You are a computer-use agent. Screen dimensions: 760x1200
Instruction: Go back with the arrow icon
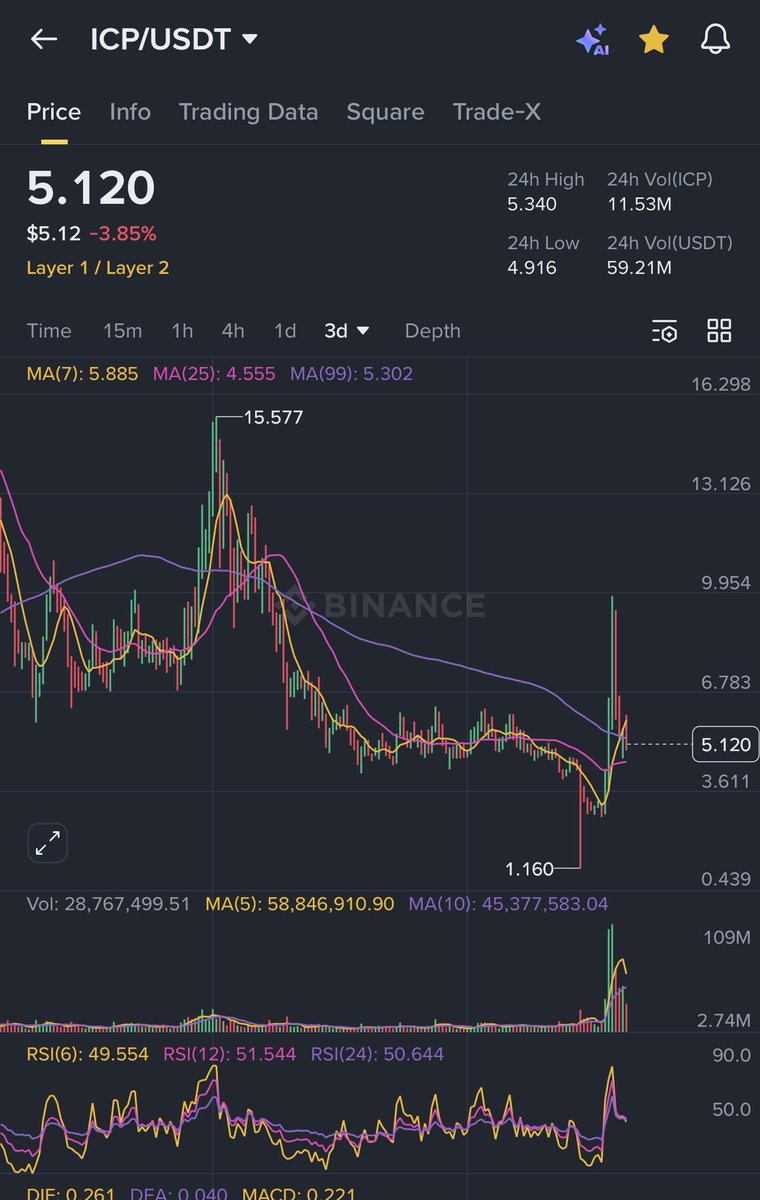[44, 40]
